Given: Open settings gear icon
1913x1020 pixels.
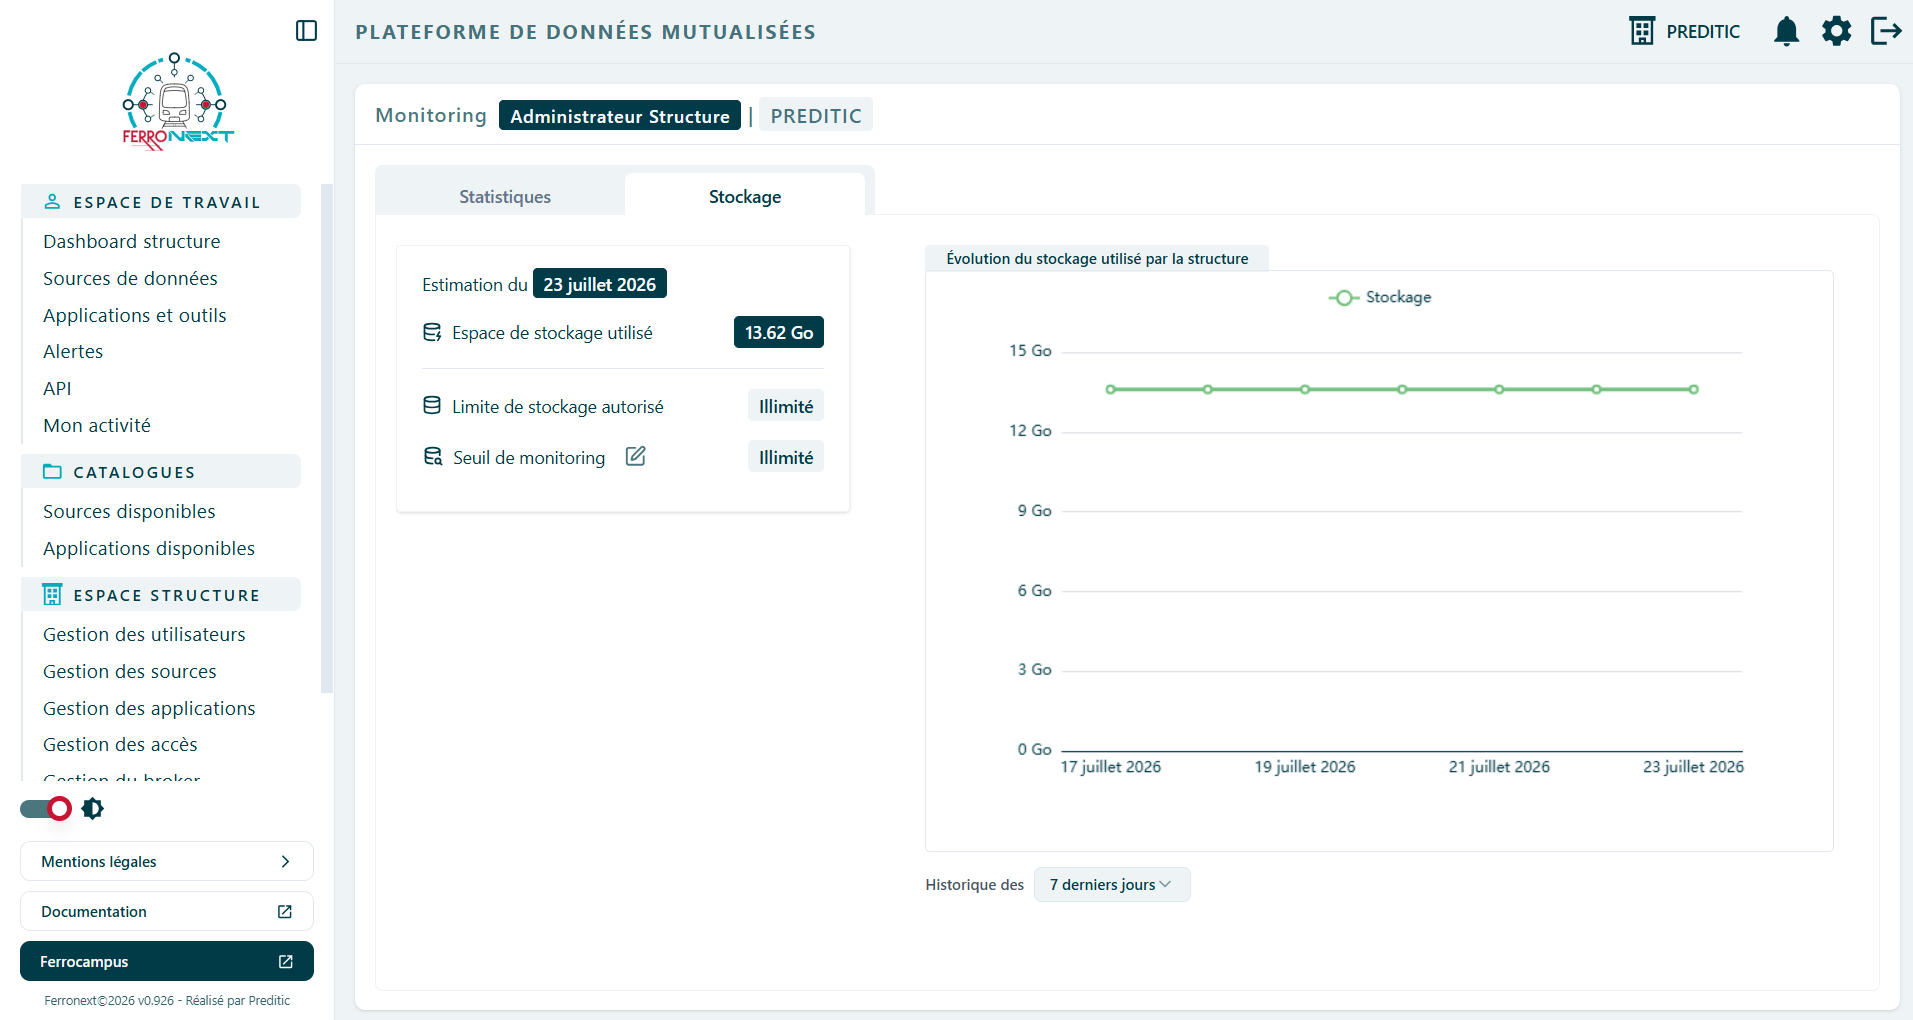Looking at the screenshot, I should [x=1836, y=31].
